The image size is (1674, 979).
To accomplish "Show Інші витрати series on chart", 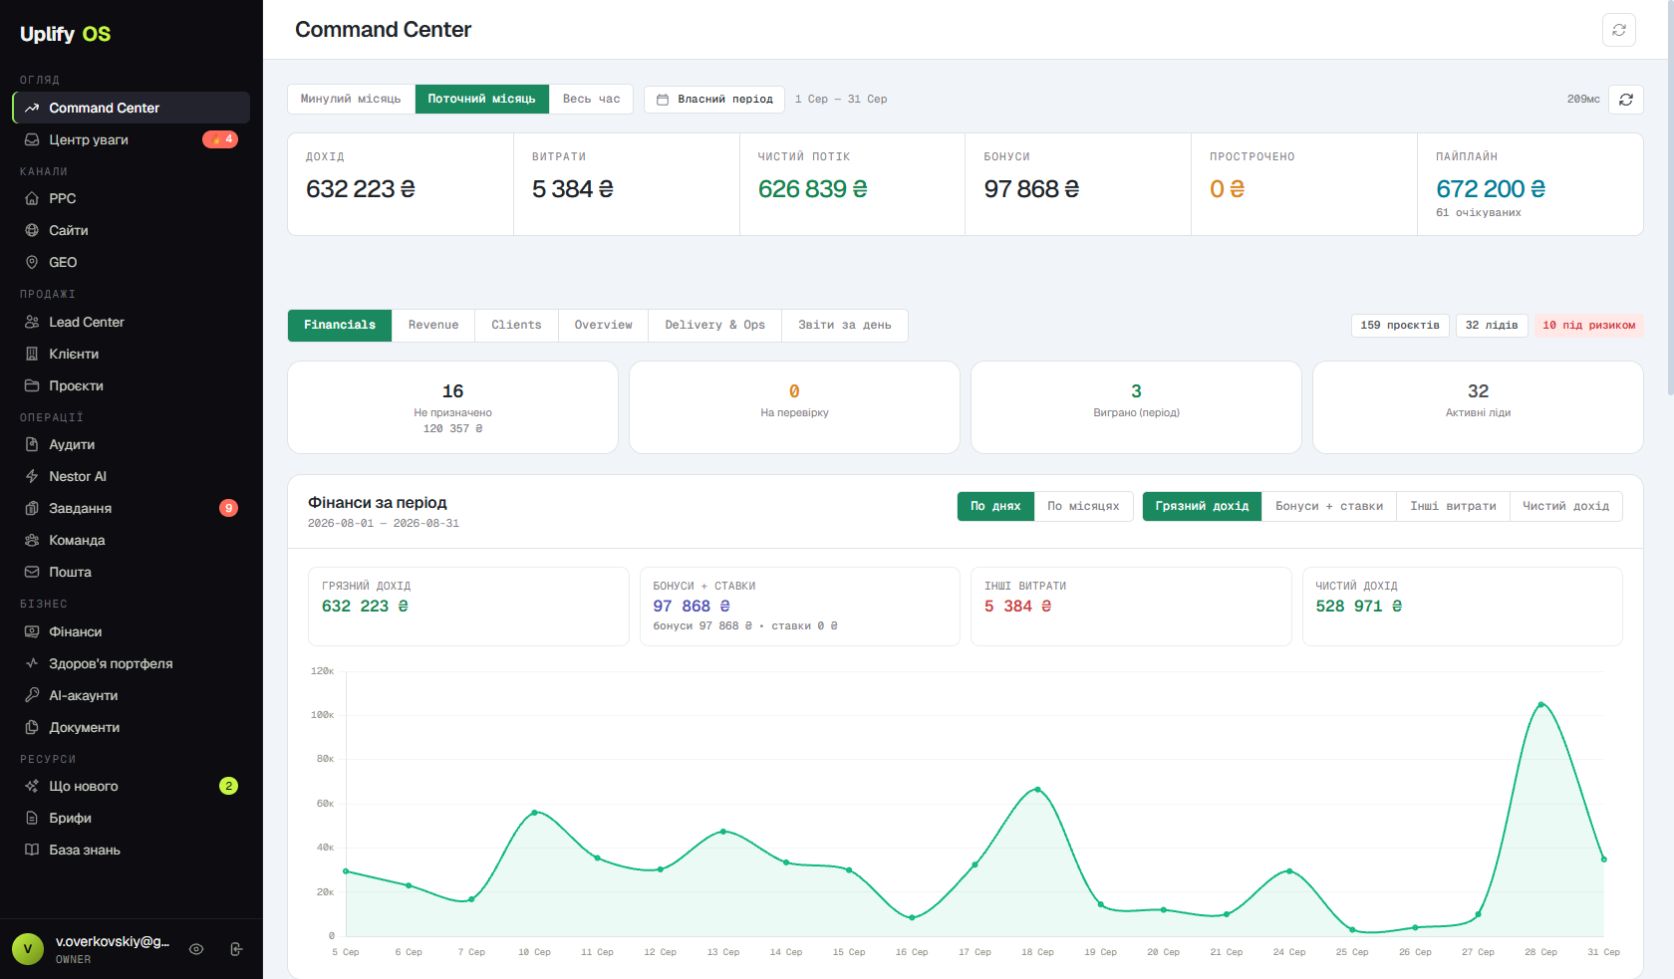I will tap(1453, 507).
